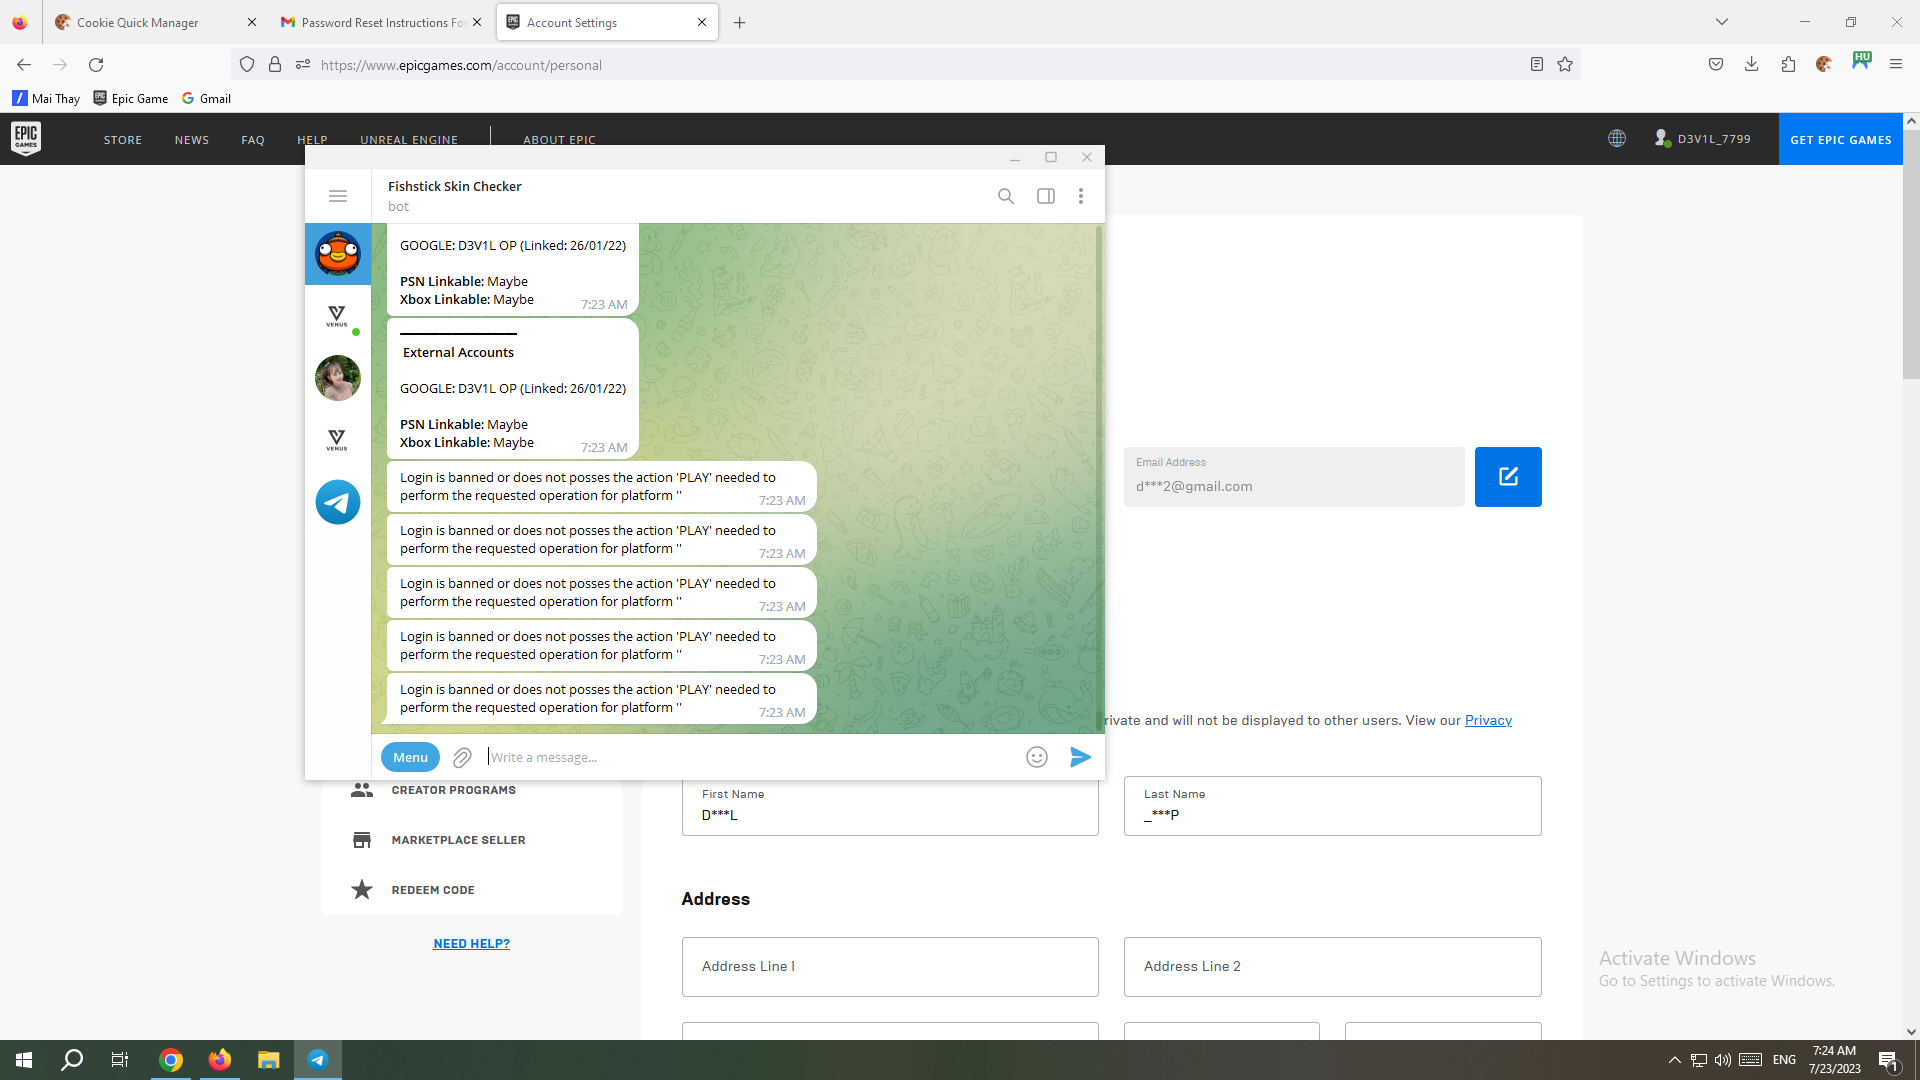The height and width of the screenshot is (1080, 1920).
Task: Open Telegram hamburger menu
Action: pos(338,196)
